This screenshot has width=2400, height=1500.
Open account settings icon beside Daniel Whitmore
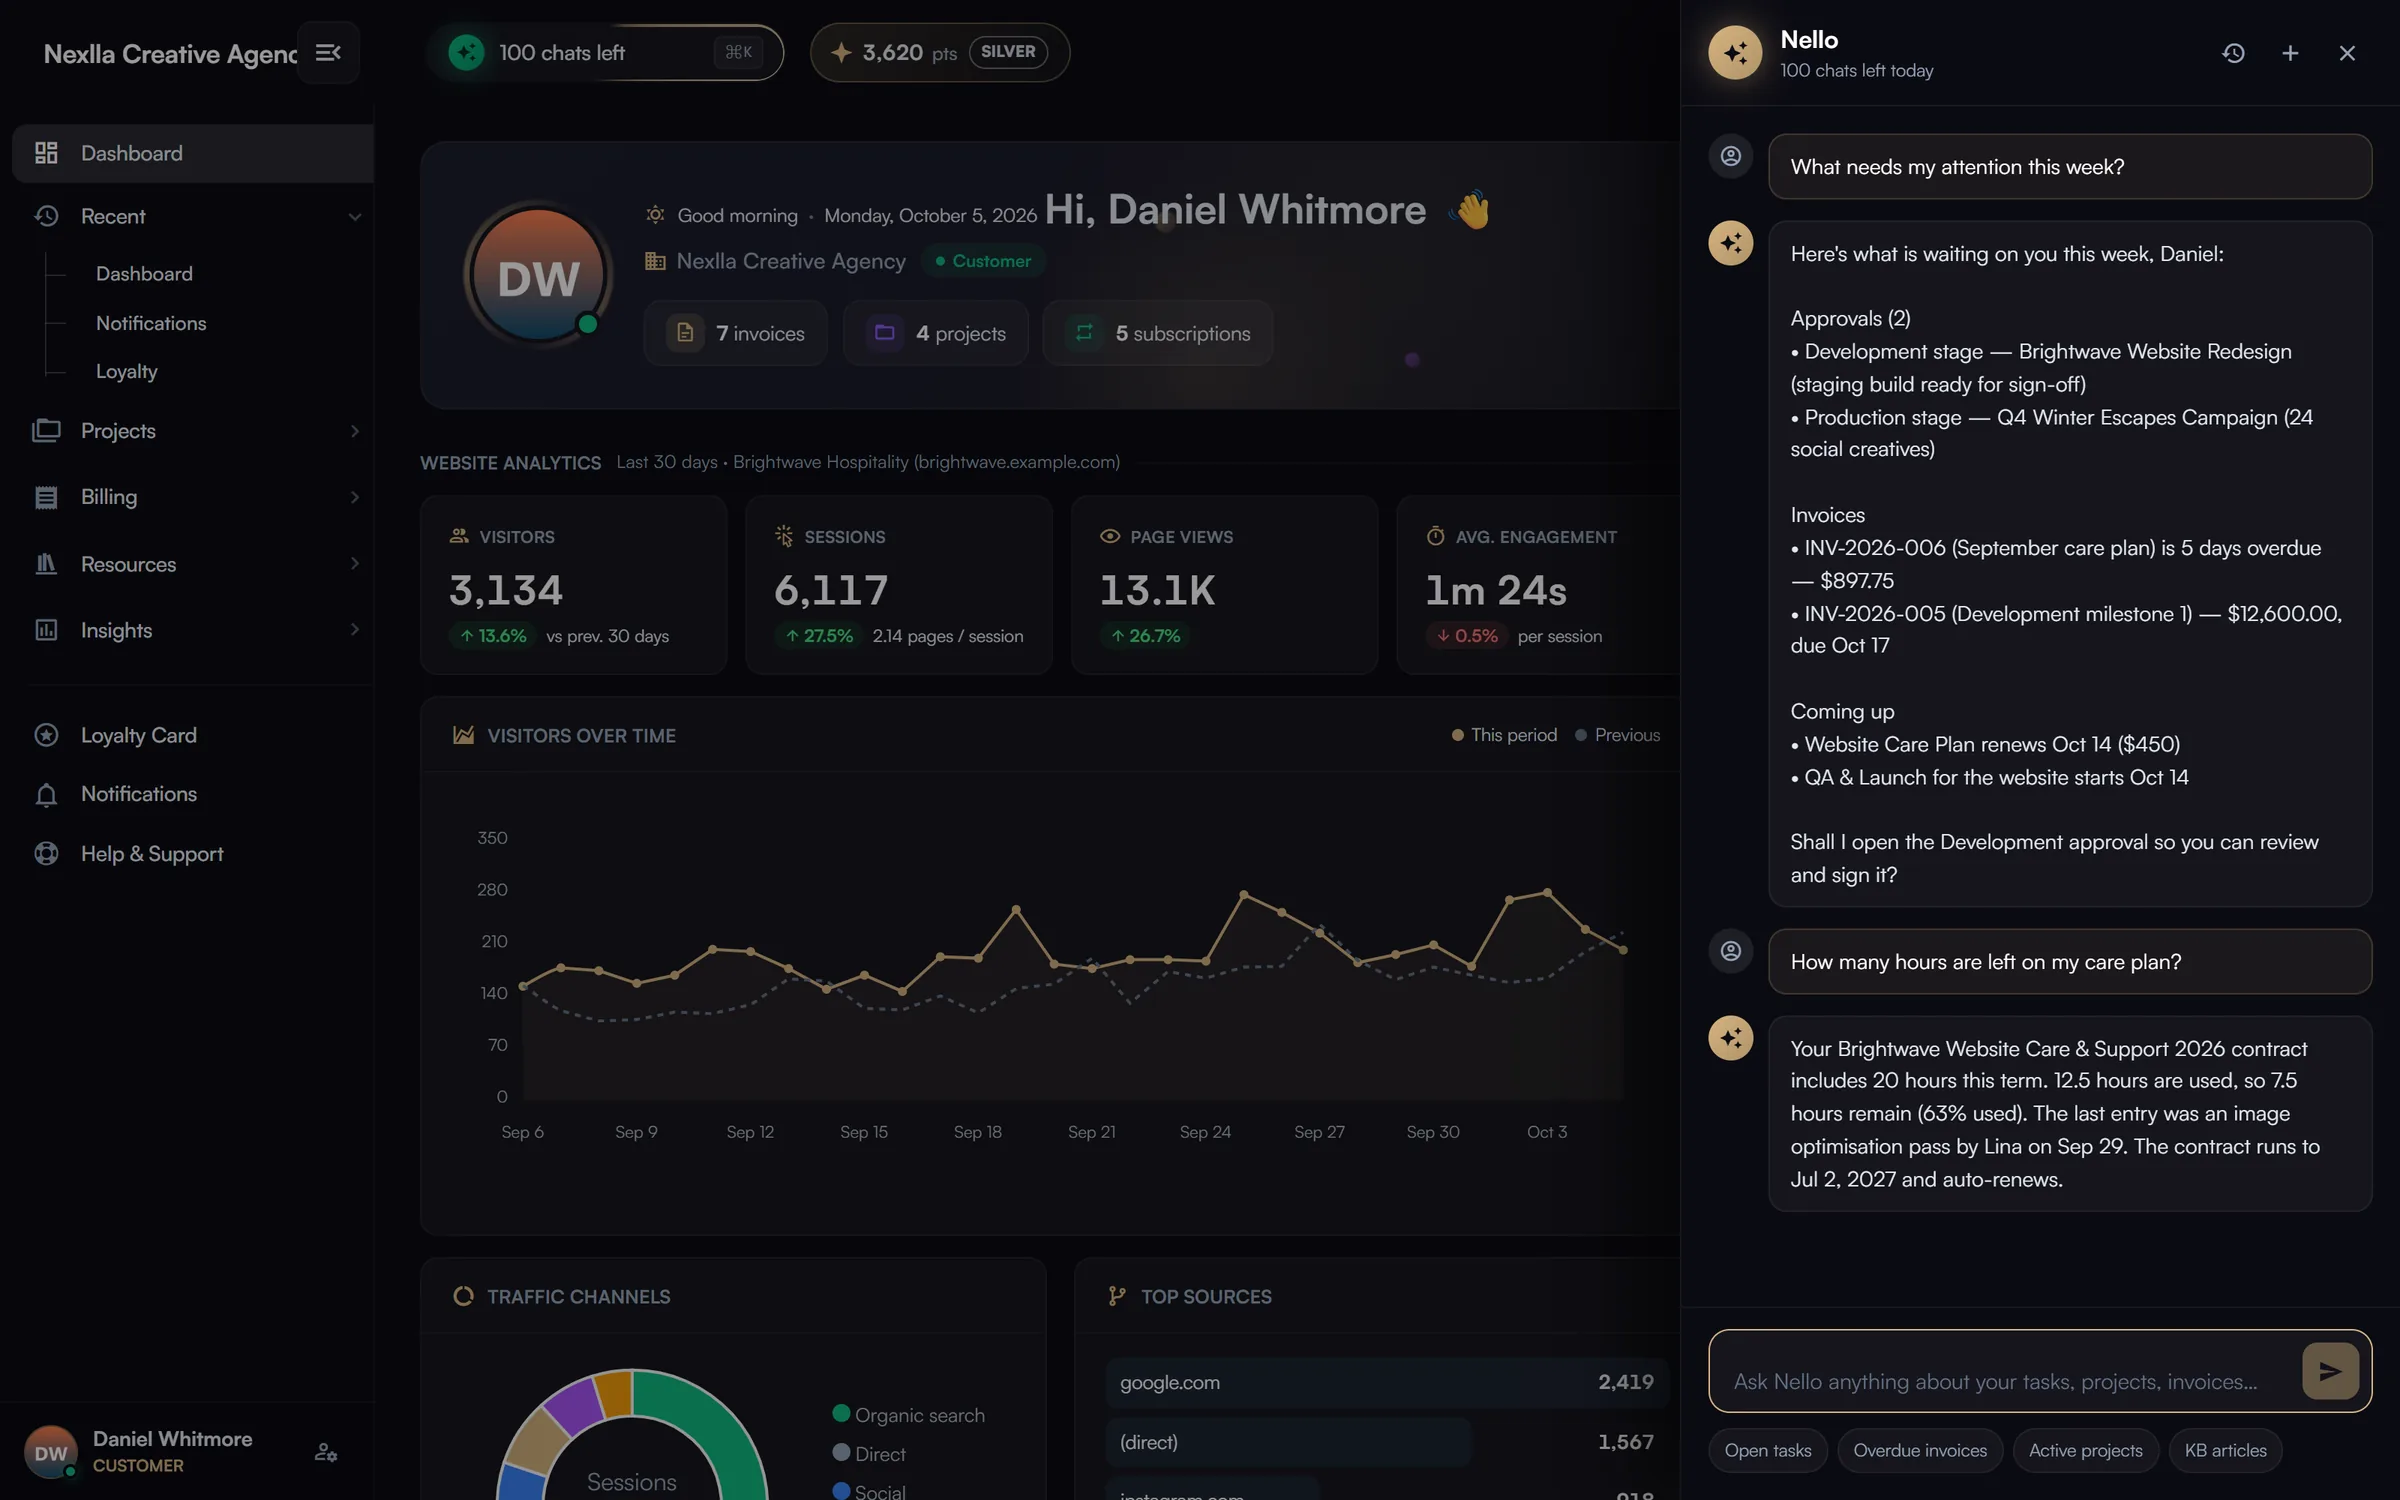click(326, 1452)
